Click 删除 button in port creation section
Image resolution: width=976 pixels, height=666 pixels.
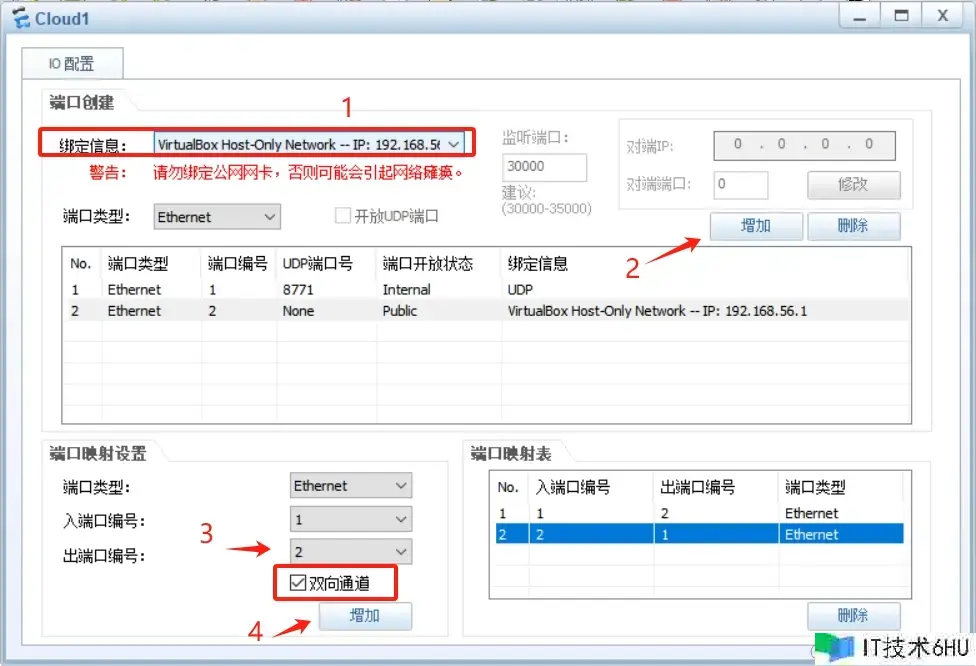pos(853,226)
